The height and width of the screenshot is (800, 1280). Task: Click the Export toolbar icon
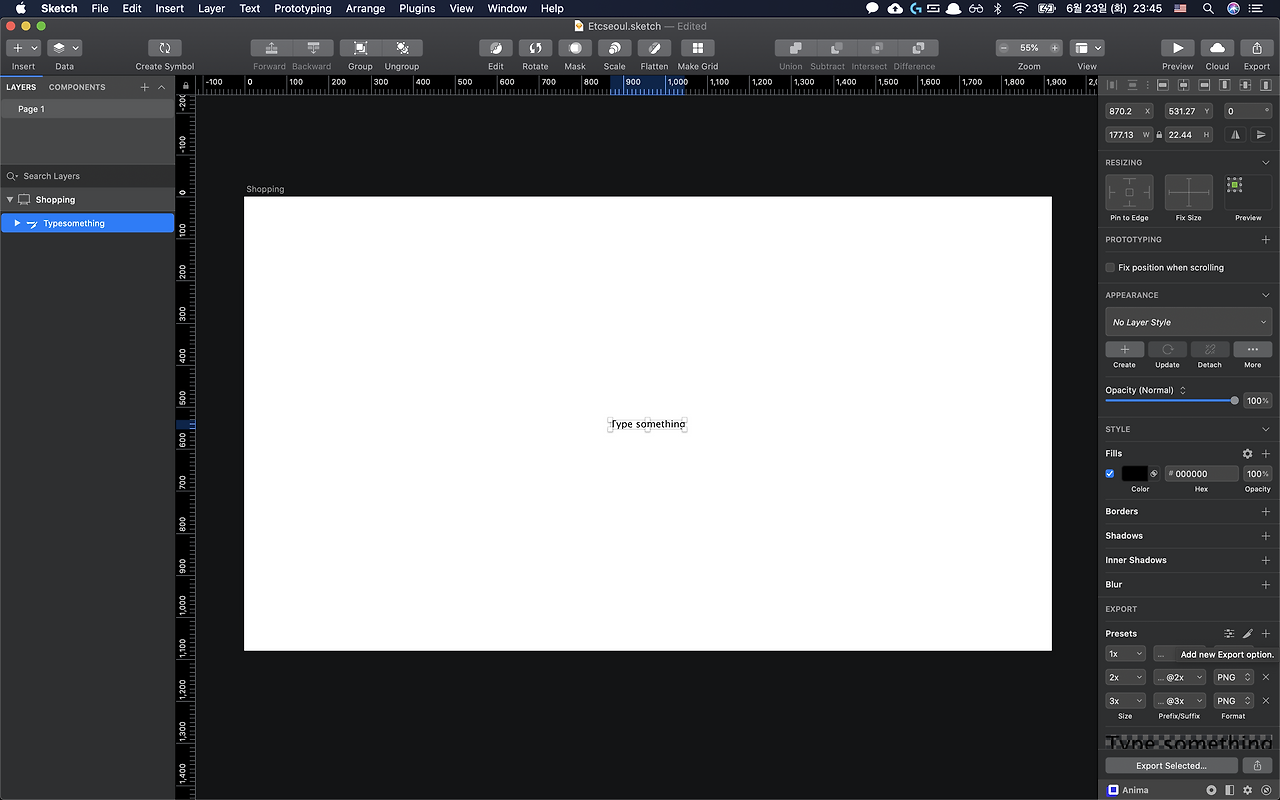coord(1257,48)
